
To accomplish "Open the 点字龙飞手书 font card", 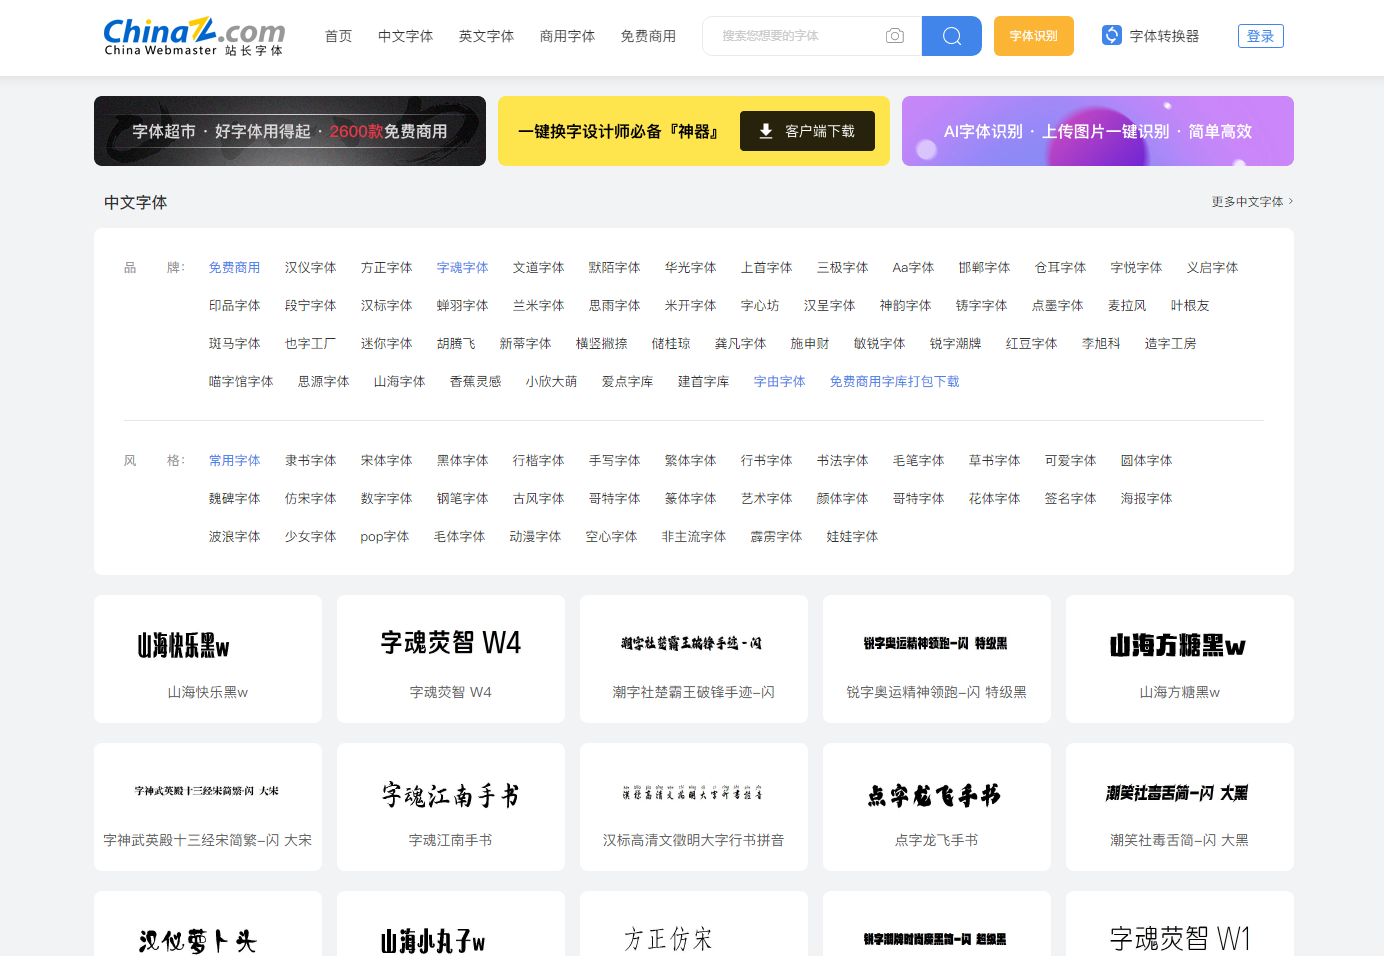I will click(x=937, y=807).
